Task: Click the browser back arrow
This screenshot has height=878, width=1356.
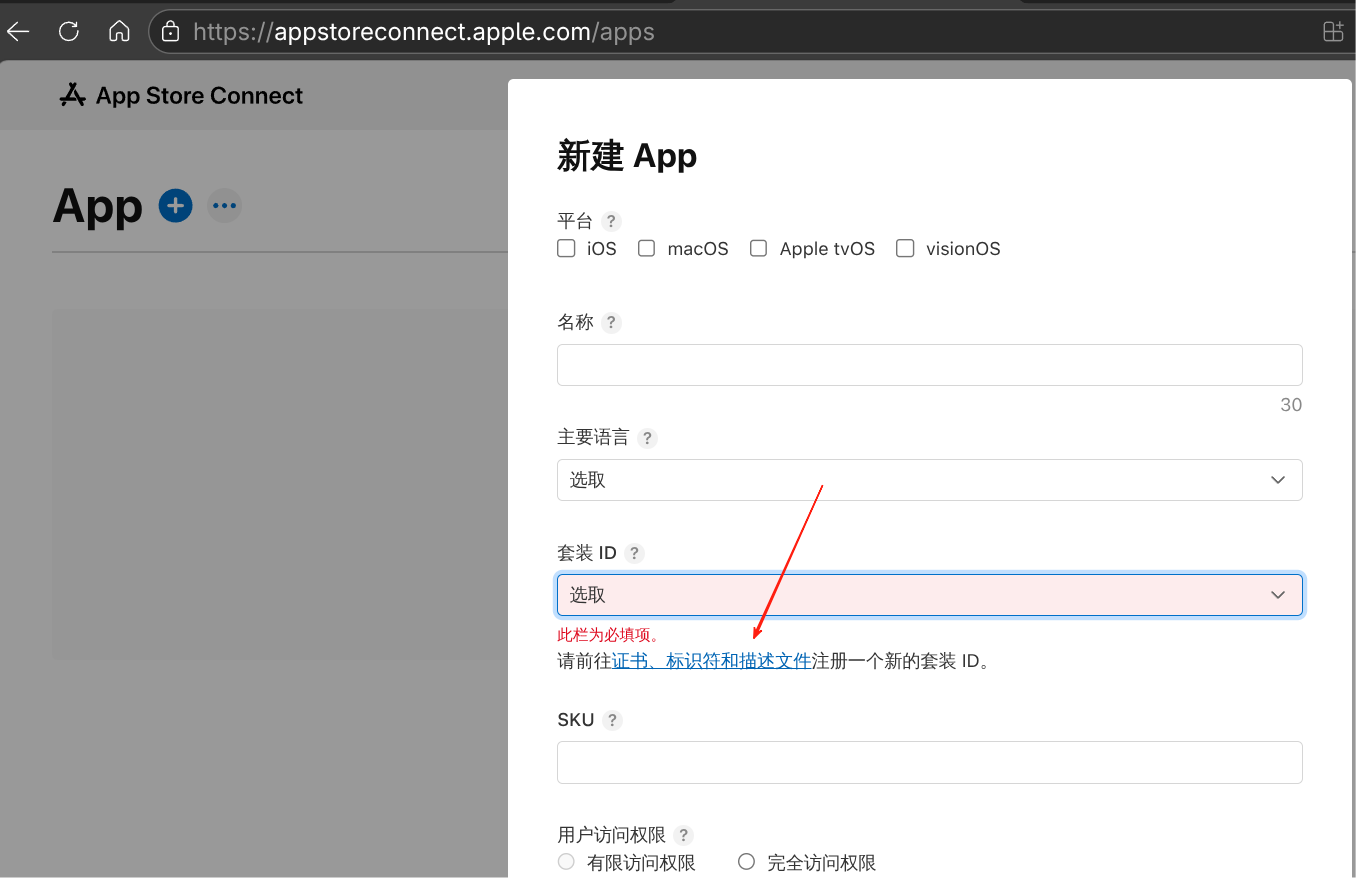Action: (x=19, y=31)
